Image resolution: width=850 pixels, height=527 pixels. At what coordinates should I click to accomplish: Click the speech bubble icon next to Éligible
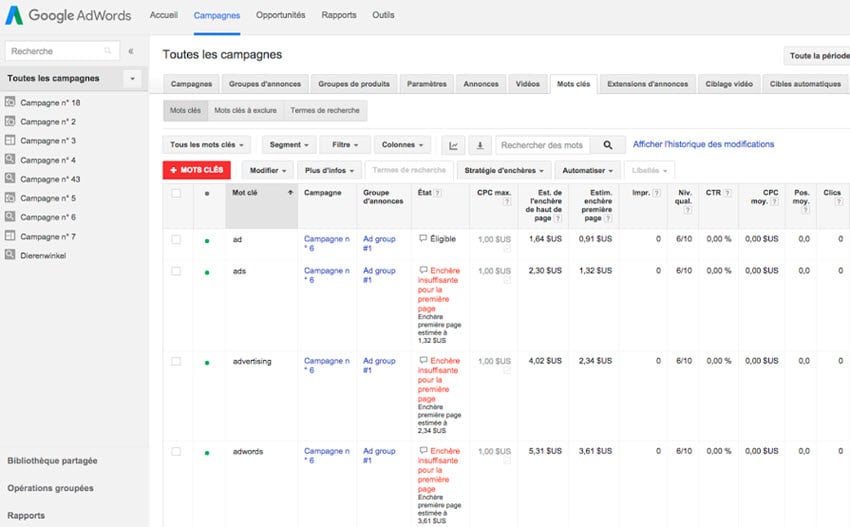pos(423,239)
